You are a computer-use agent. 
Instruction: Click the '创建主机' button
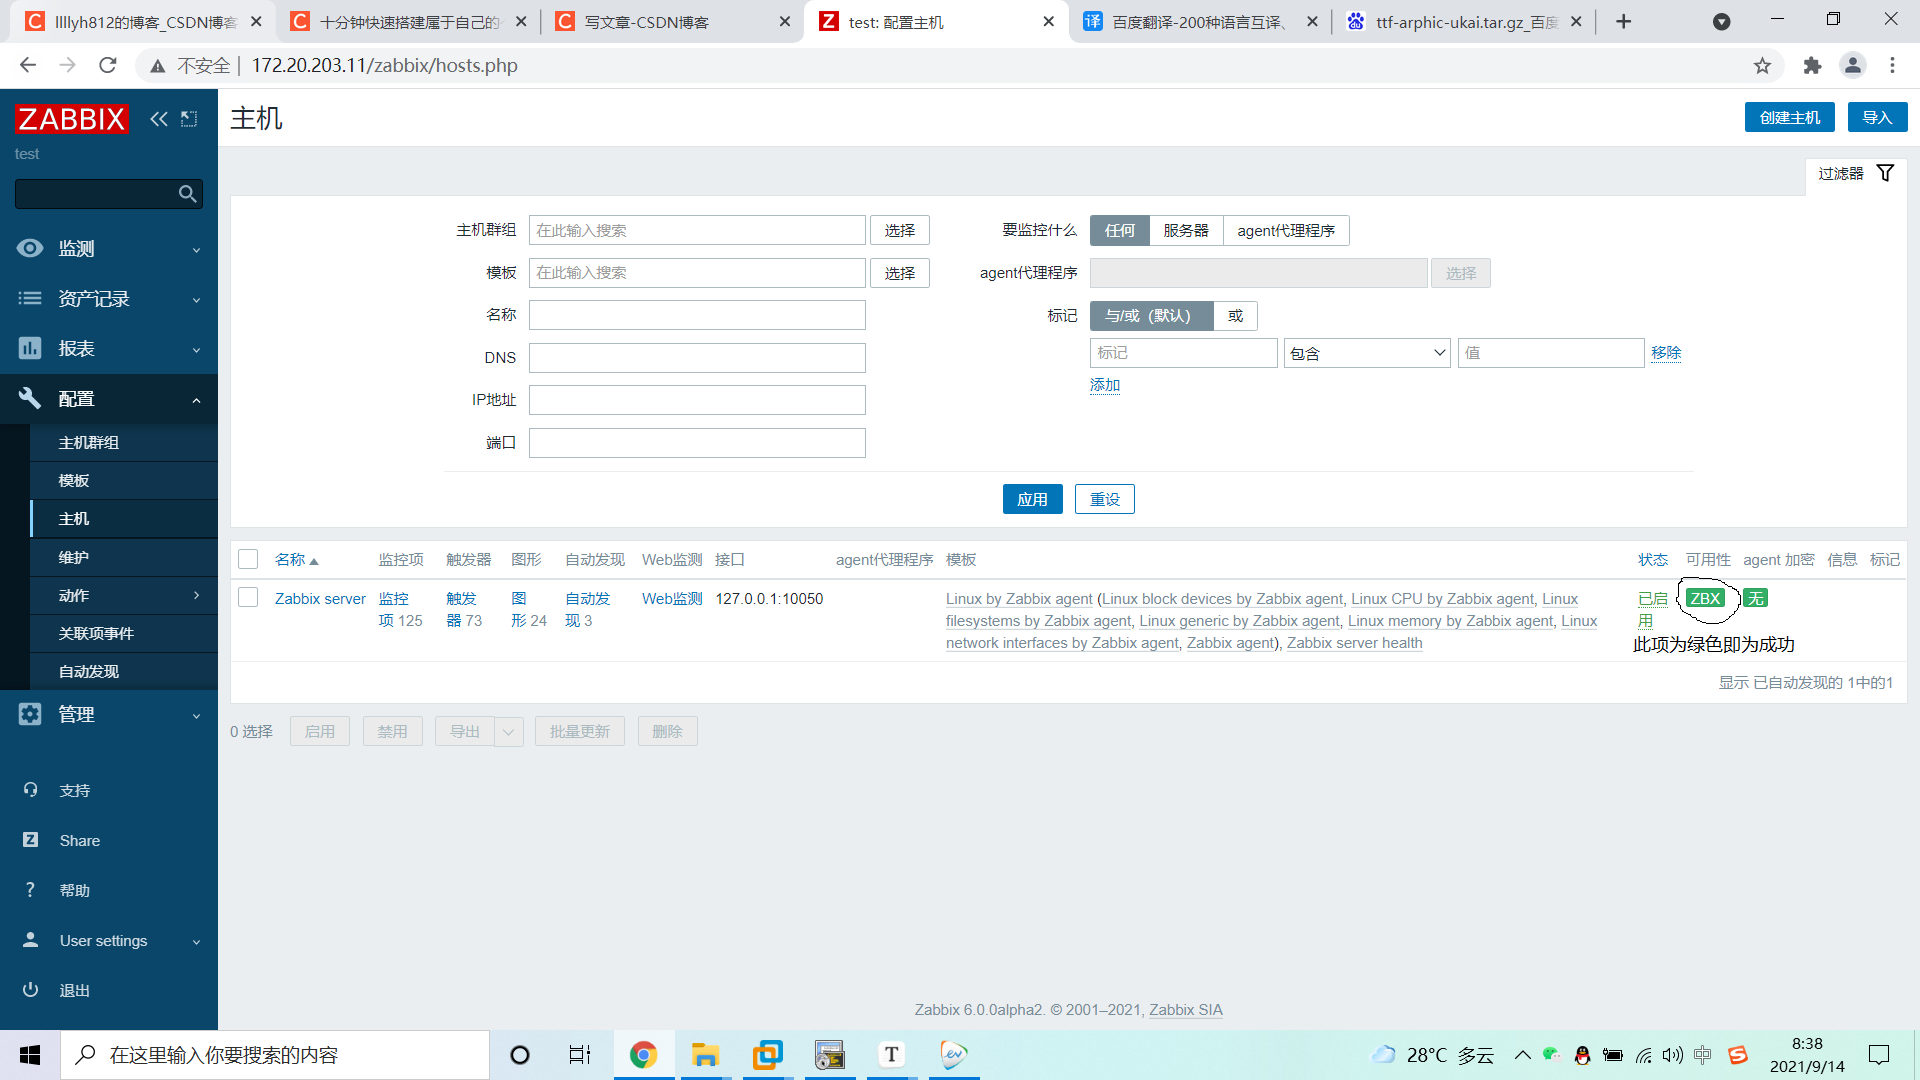point(1789,117)
